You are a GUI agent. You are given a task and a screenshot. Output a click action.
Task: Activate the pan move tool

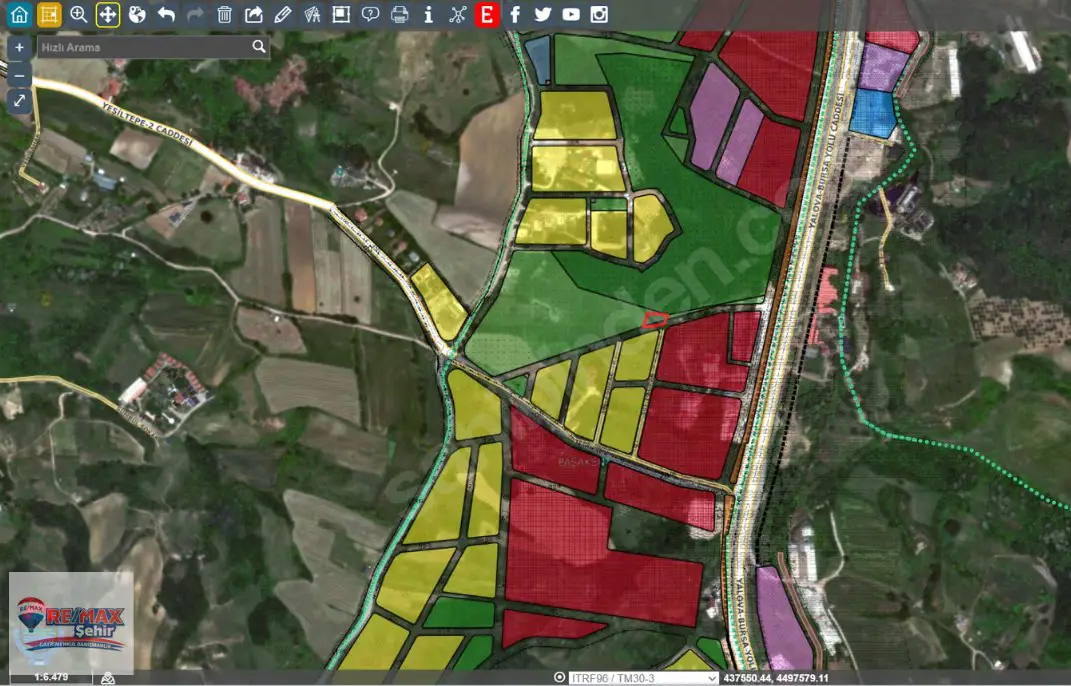tap(108, 14)
